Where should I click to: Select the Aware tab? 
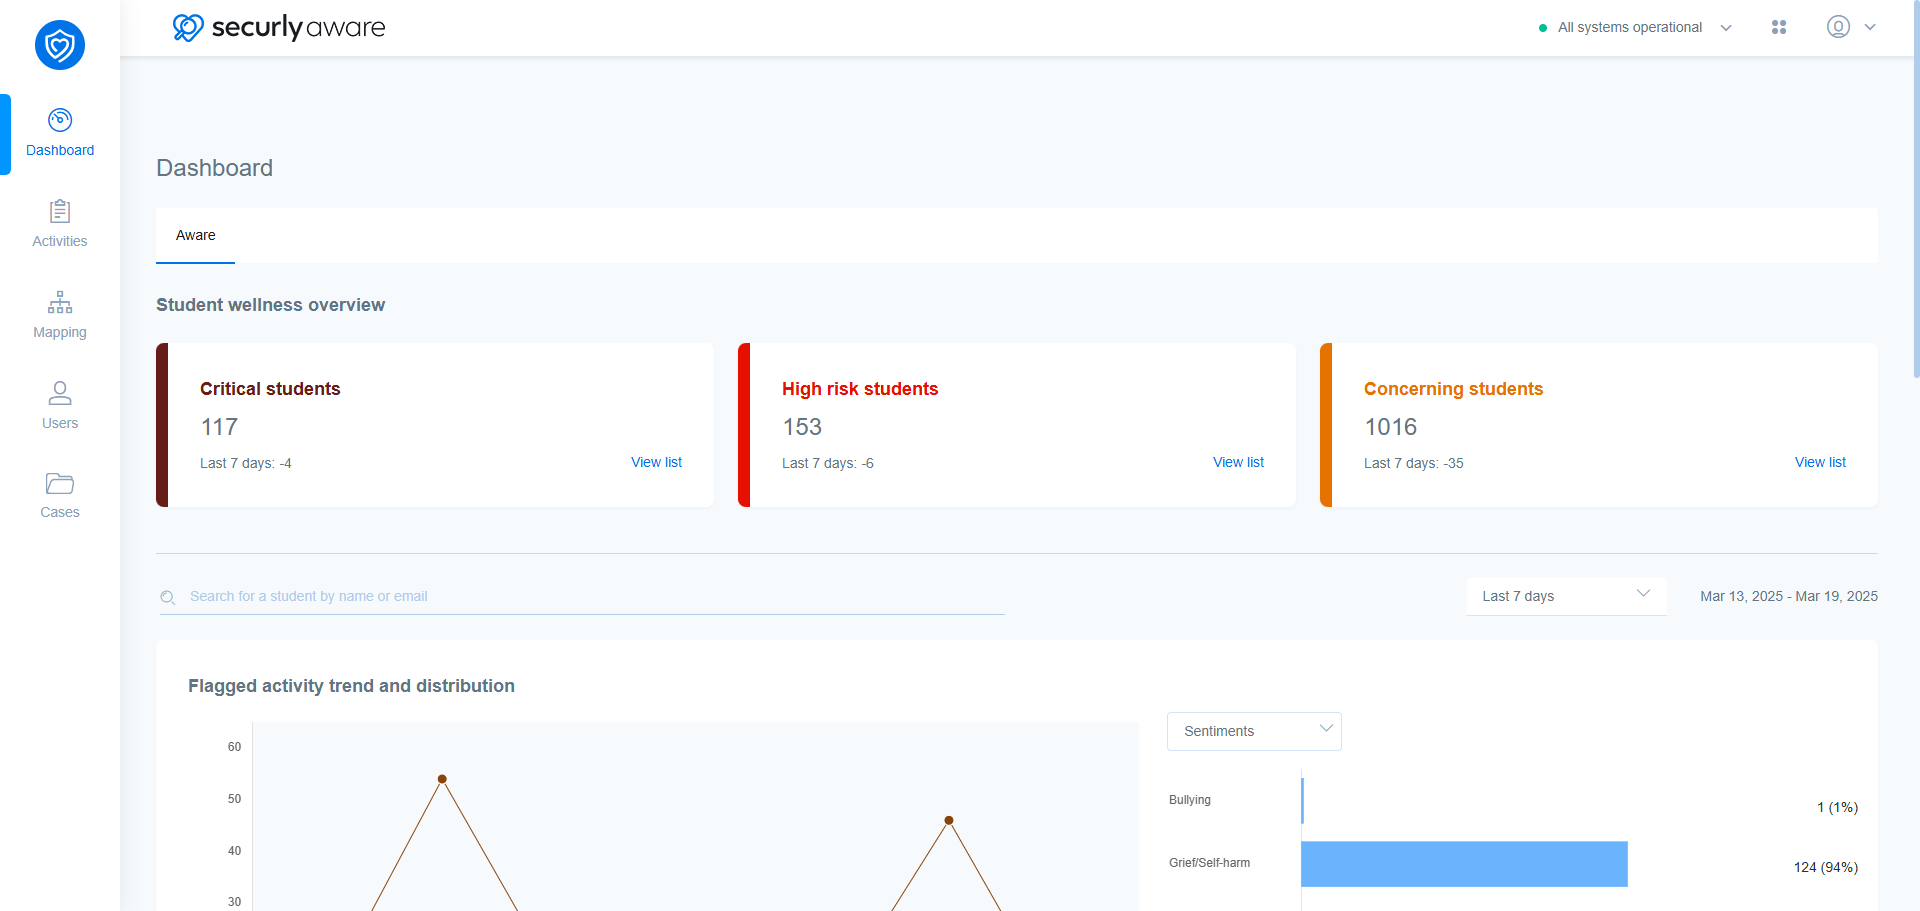tap(196, 235)
